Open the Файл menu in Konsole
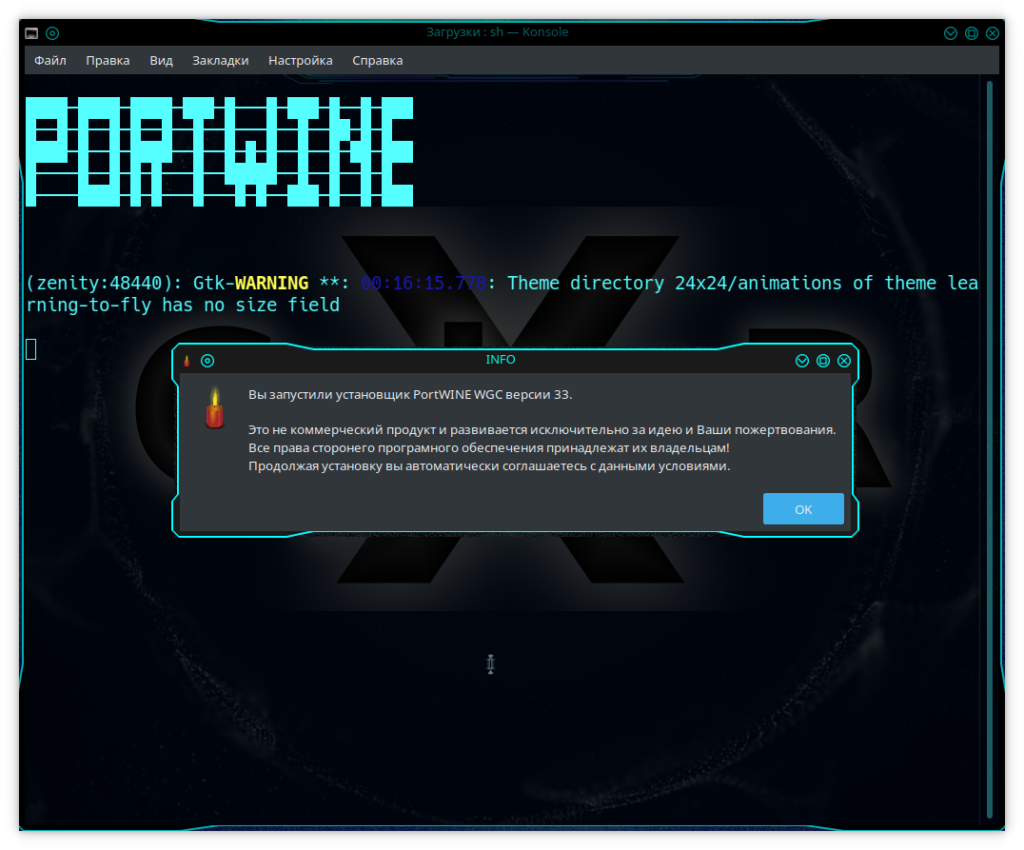Screen dimensions: 1024x850 pos(50,61)
